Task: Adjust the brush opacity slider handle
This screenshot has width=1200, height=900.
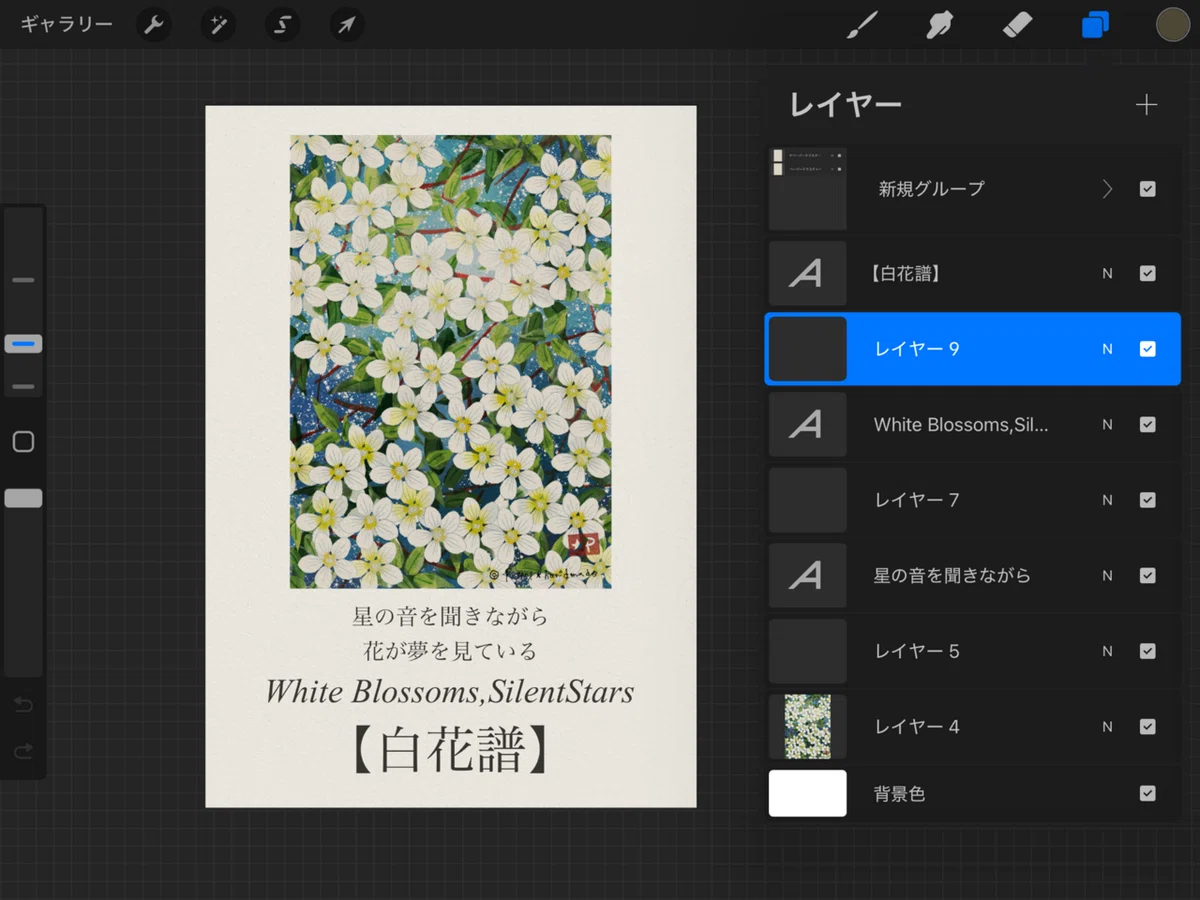Action: (x=23, y=498)
